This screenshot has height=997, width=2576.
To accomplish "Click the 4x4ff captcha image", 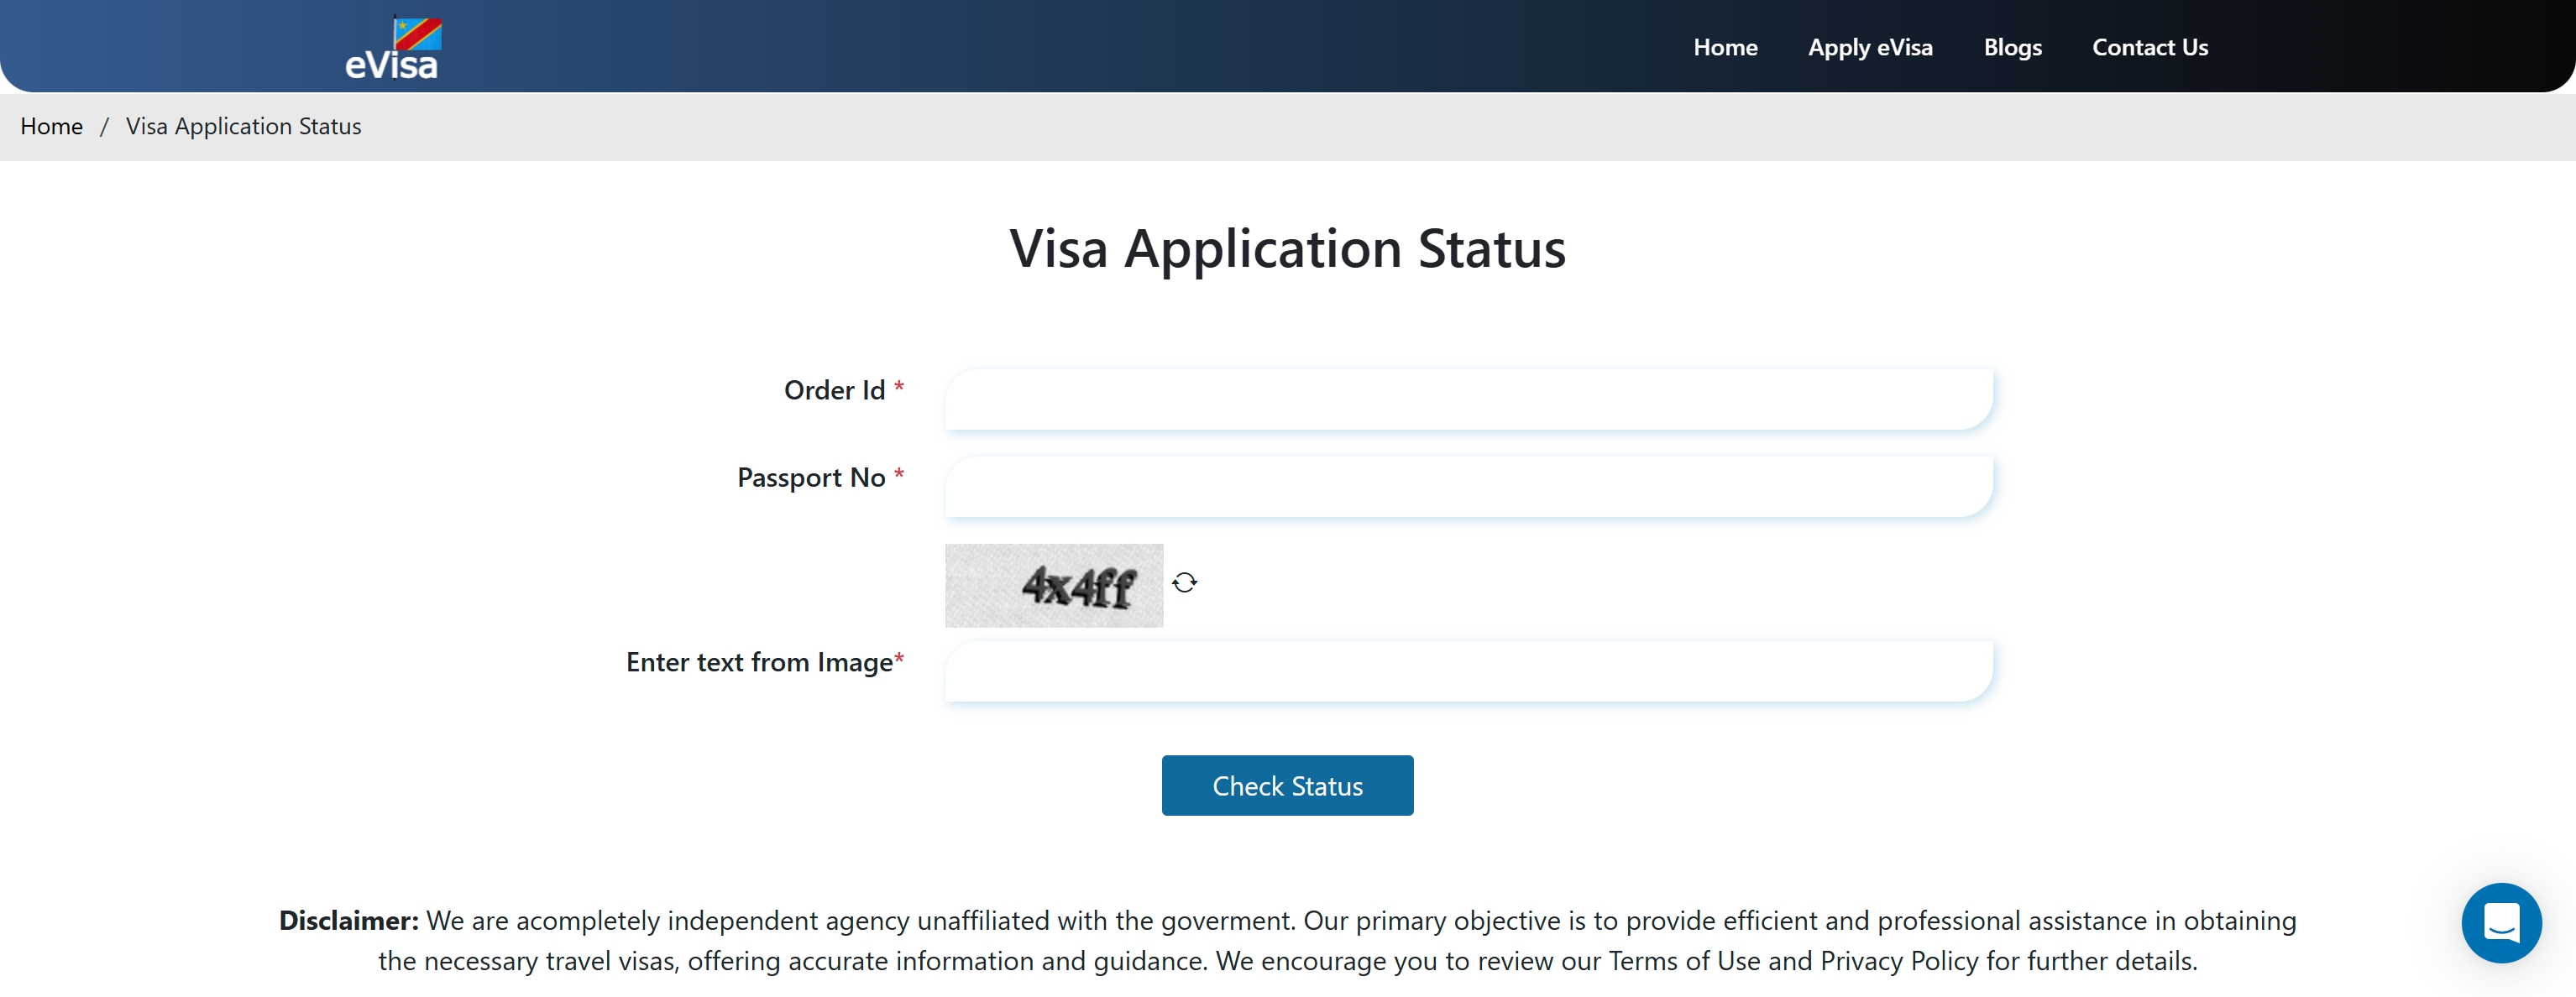I will (1054, 586).
